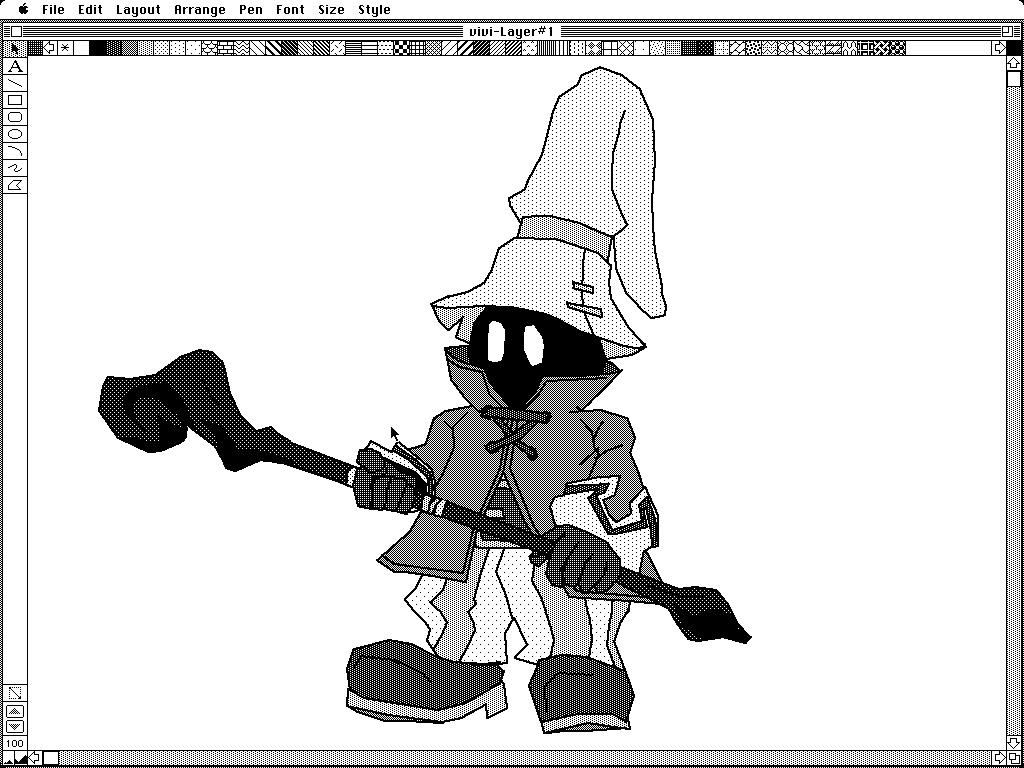Select the Freehand curve tool
This screenshot has height=768, width=1024.
(15, 168)
